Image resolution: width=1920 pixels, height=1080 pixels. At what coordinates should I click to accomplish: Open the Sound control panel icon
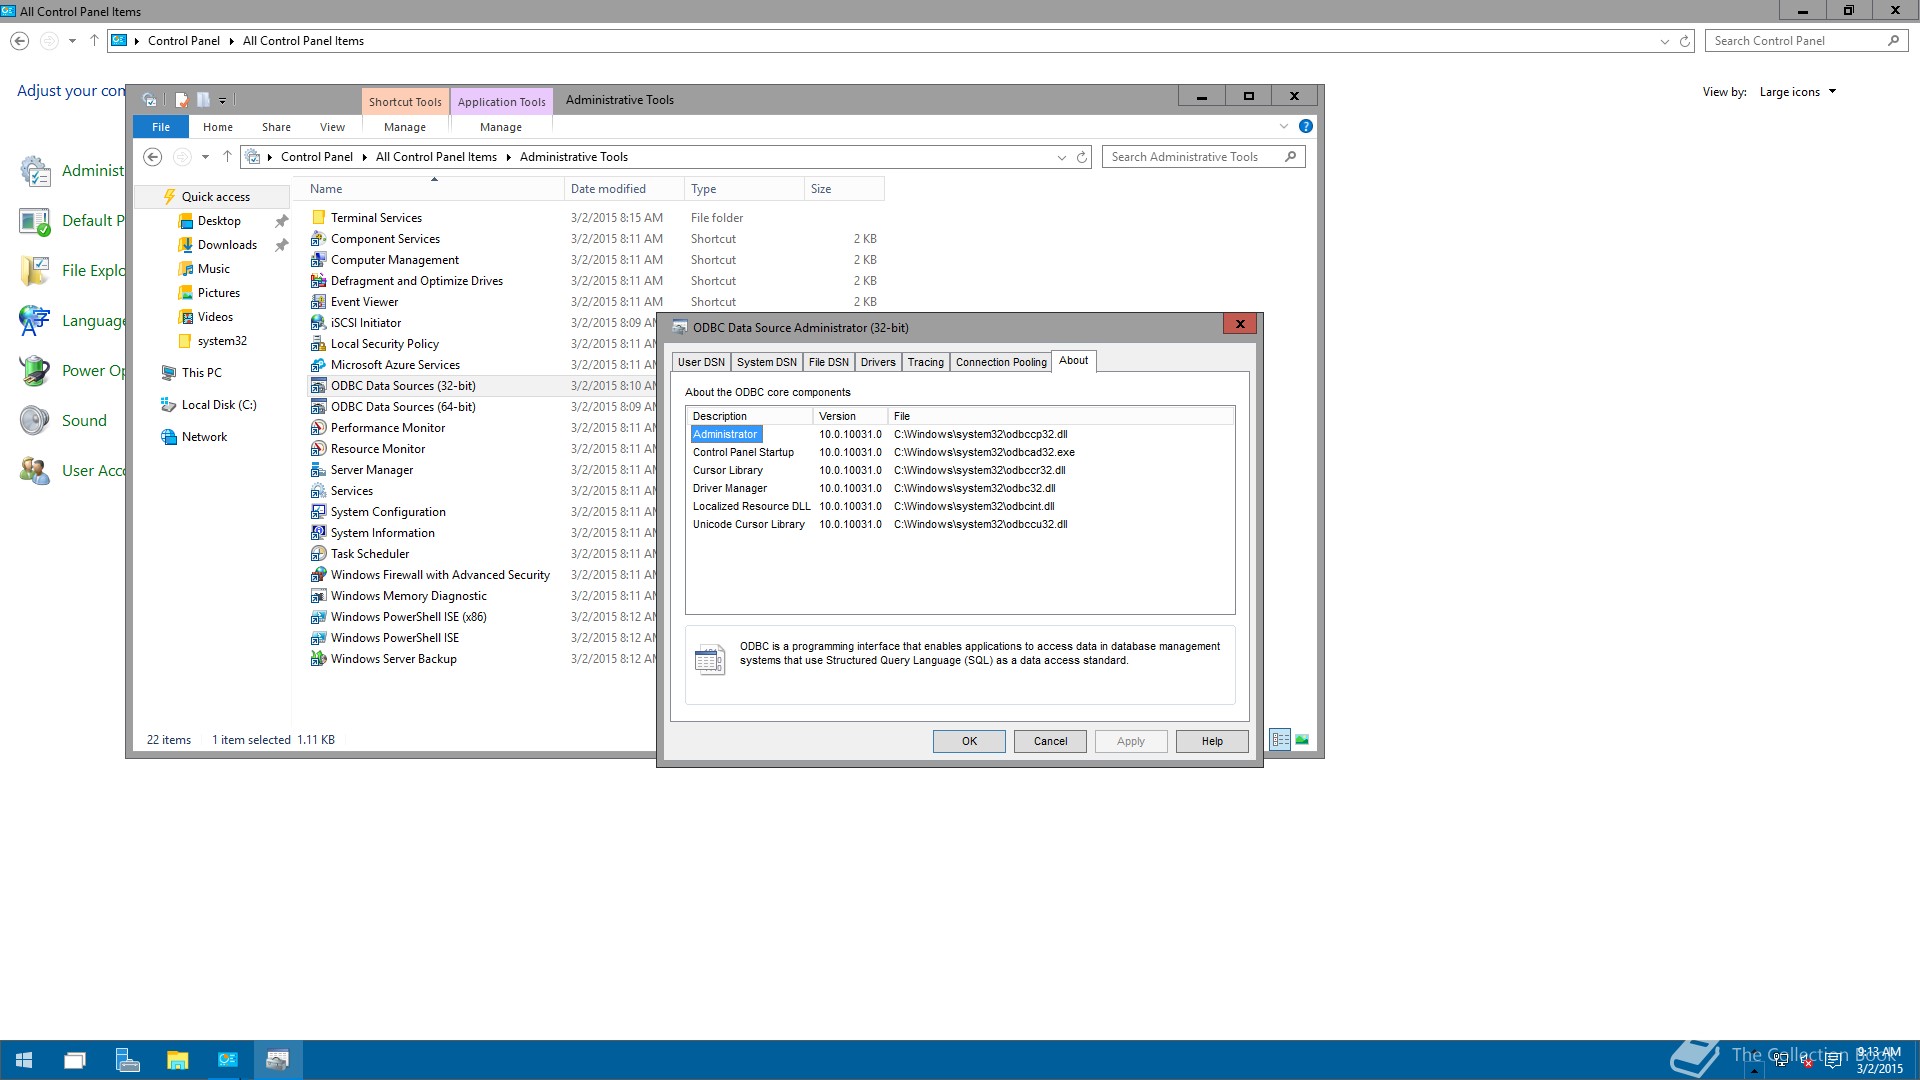[x=35, y=421]
